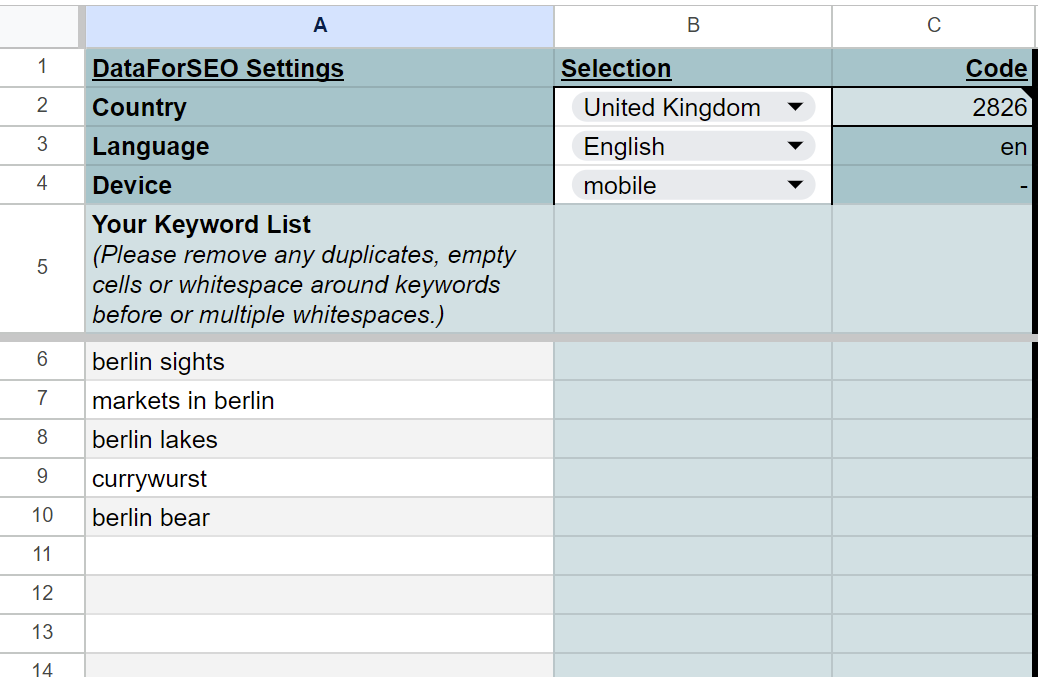The height and width of the screenshot is (677, 1038).
Task: Select the 'berlin bear' keyword cell
Action: tap(320, 518)
